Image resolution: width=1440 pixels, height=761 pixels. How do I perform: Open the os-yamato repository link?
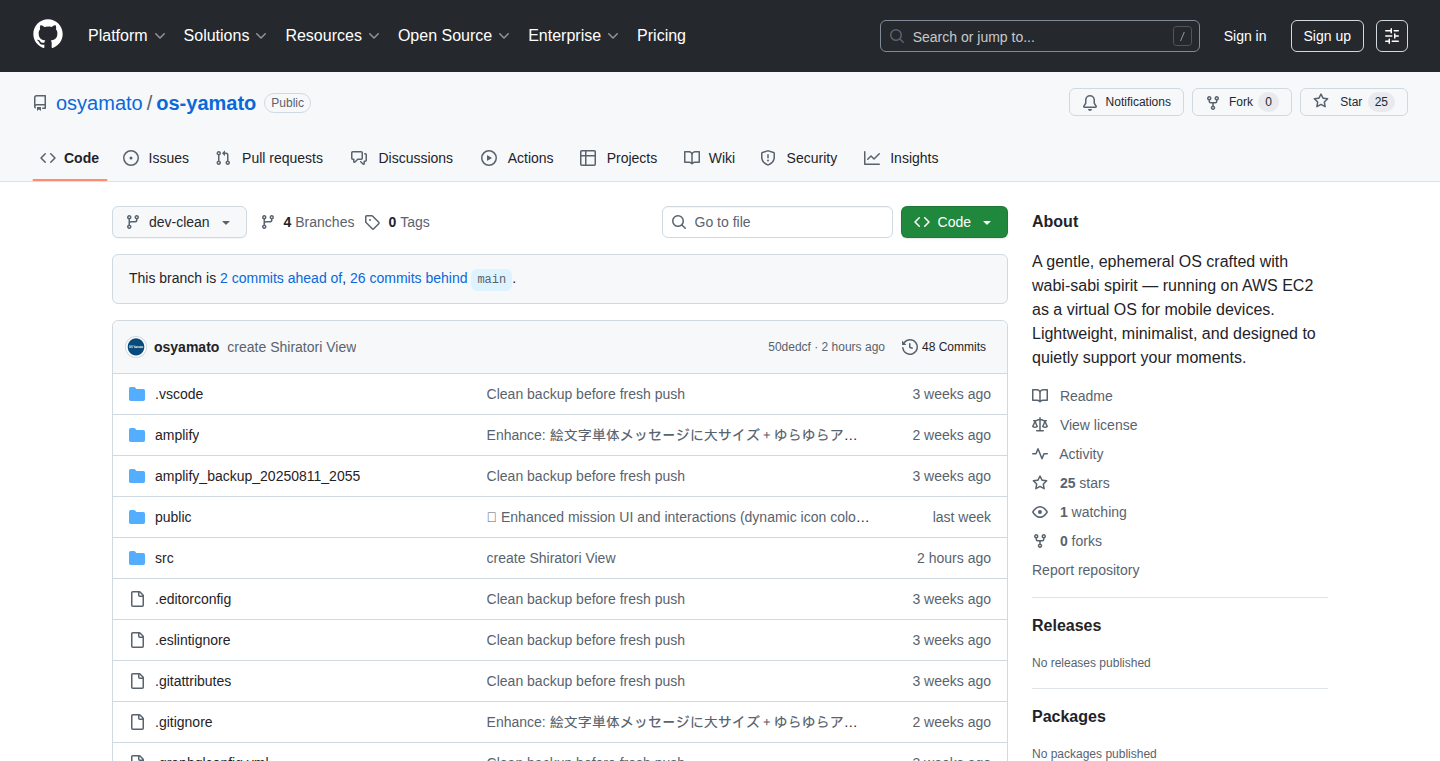[x=206, y=103]
